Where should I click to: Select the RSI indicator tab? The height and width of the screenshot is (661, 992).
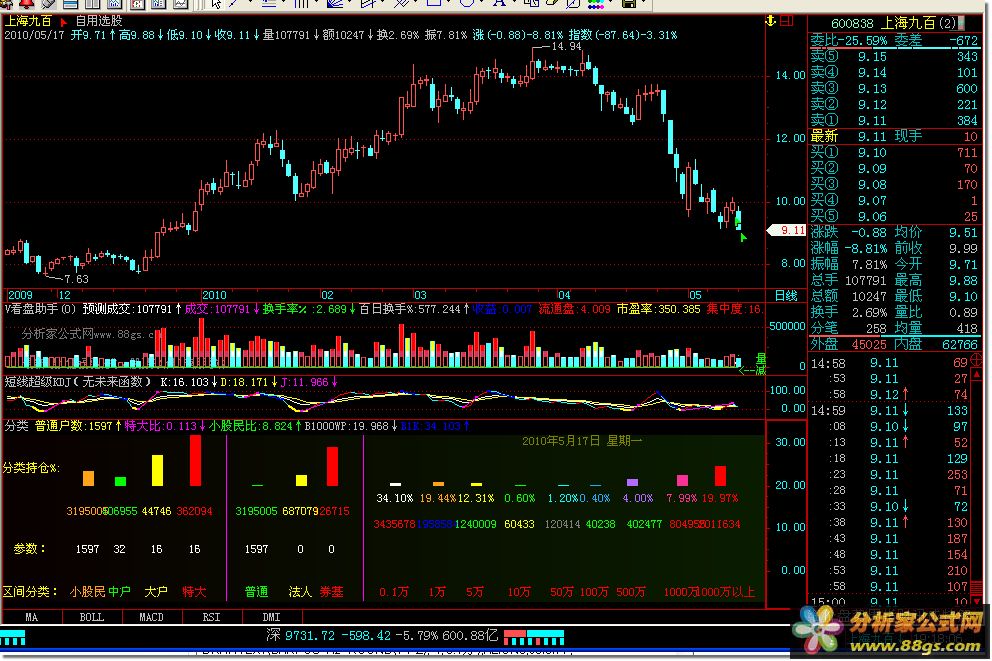212,617
